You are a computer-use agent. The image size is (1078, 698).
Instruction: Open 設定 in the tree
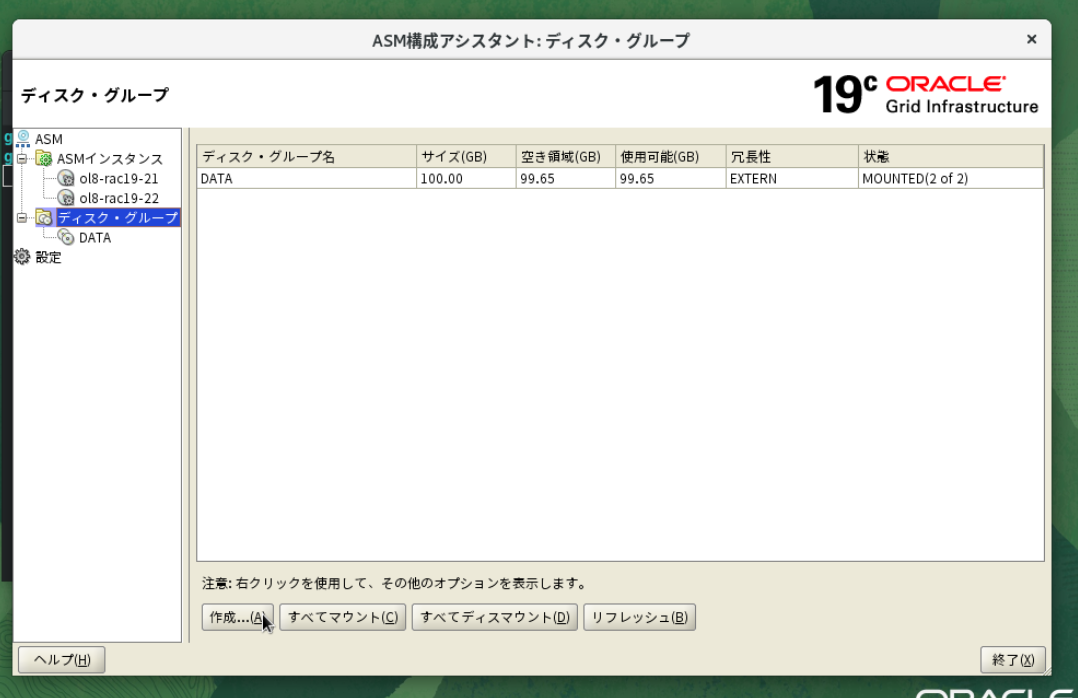click(x=48, y=257)
